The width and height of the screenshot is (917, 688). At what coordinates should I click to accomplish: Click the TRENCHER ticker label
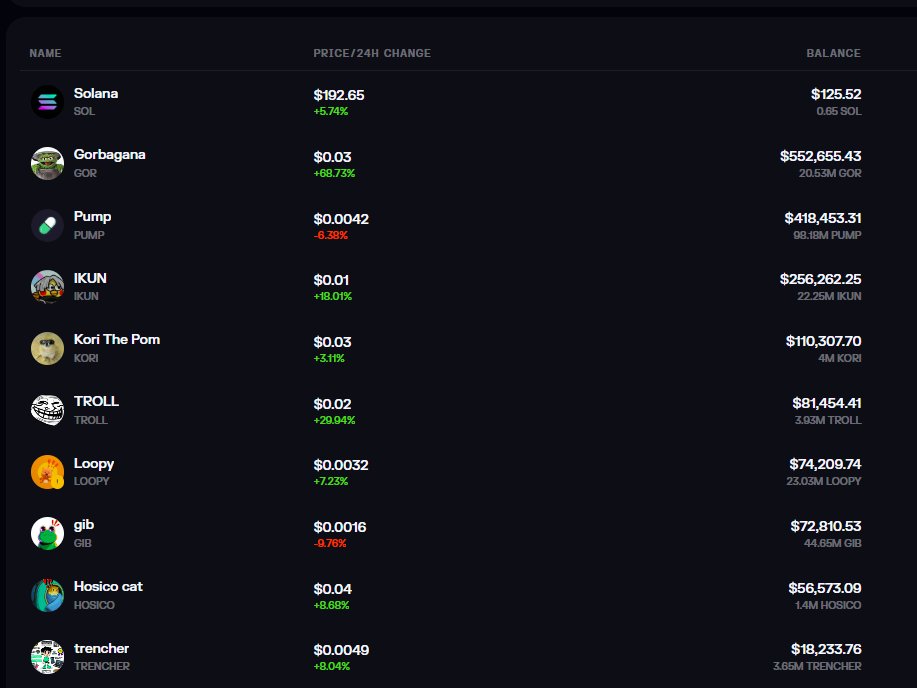pyautogui.click(x=102, y=666)
